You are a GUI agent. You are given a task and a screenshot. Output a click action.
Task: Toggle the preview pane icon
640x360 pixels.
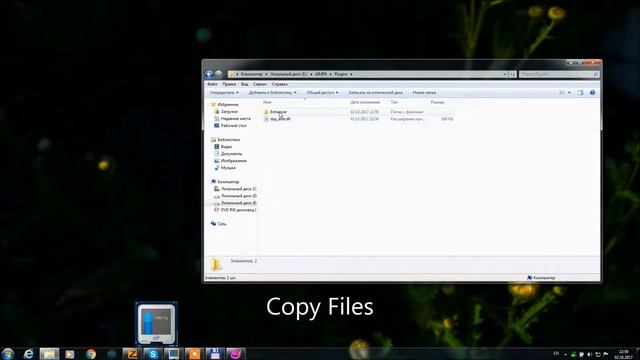click(x=580, y=93)
